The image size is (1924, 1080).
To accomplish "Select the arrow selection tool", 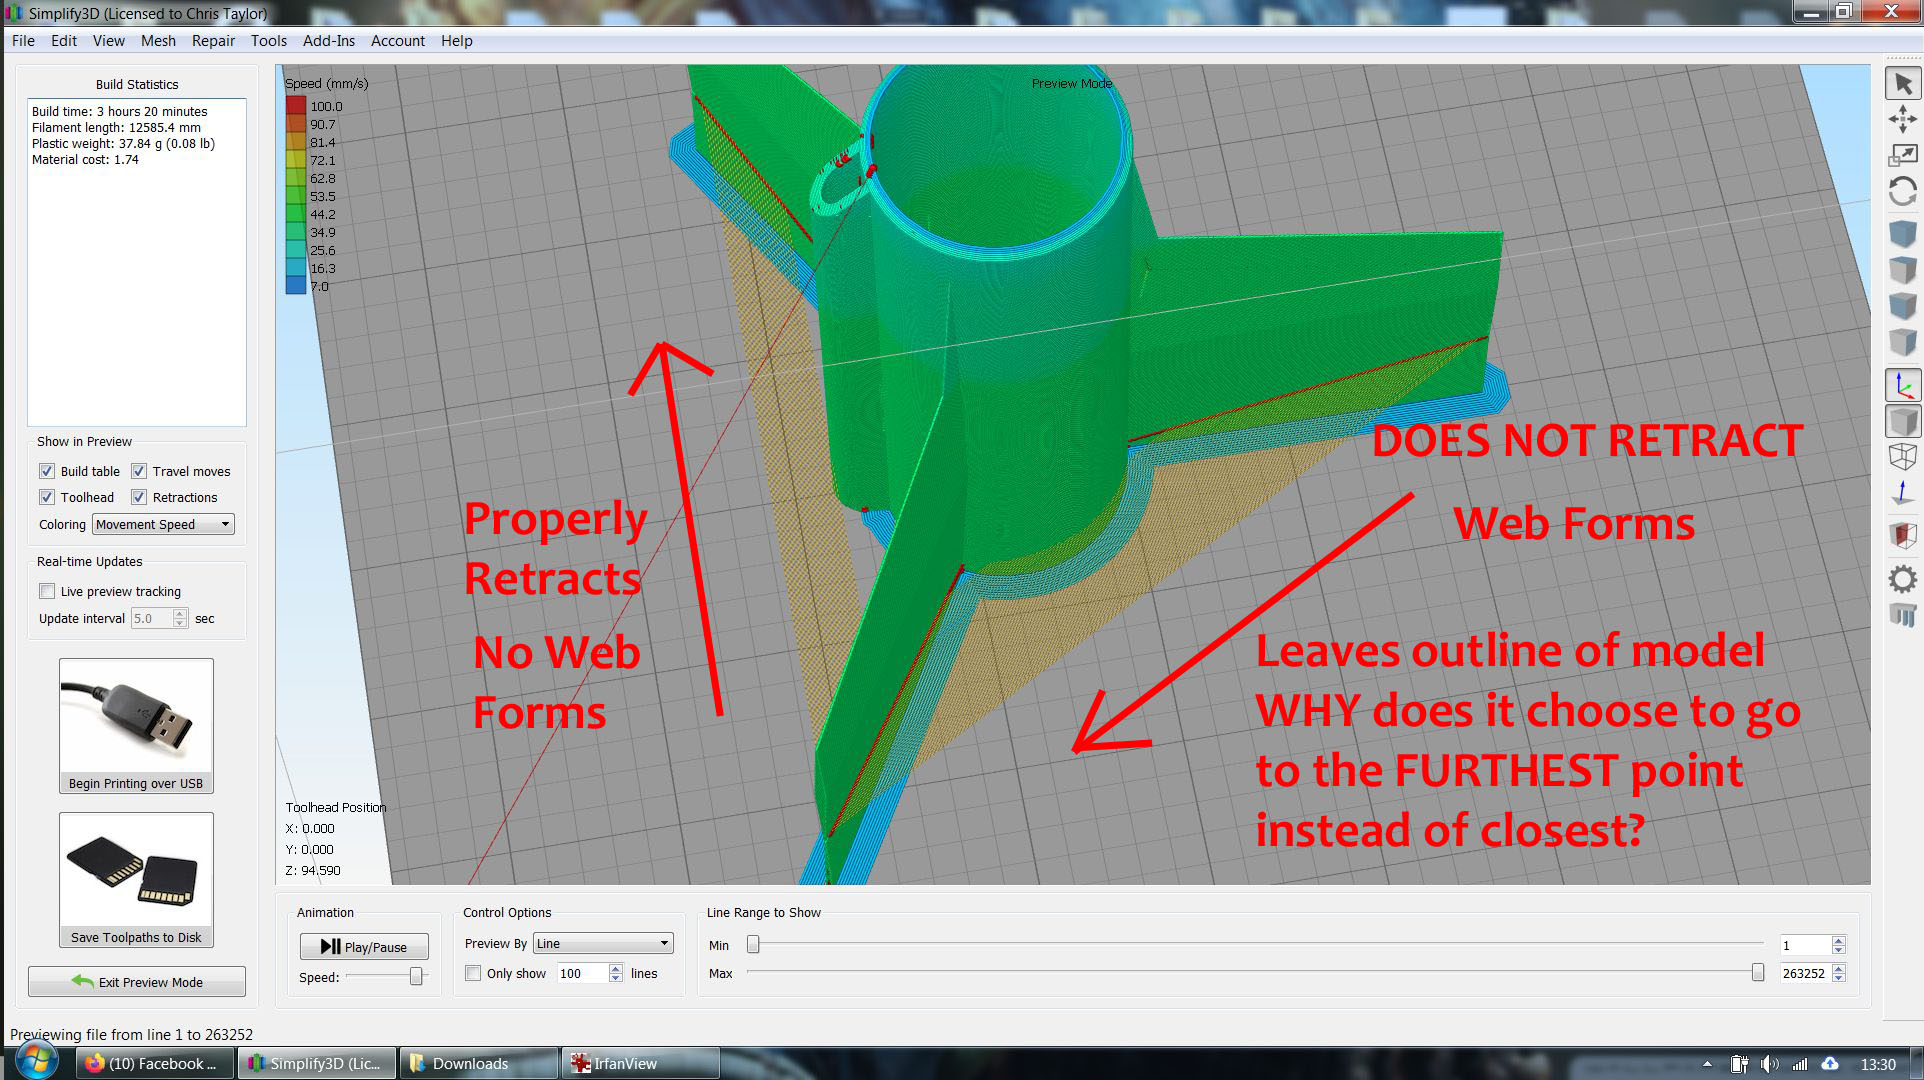I will click(x=1902, y=84).
